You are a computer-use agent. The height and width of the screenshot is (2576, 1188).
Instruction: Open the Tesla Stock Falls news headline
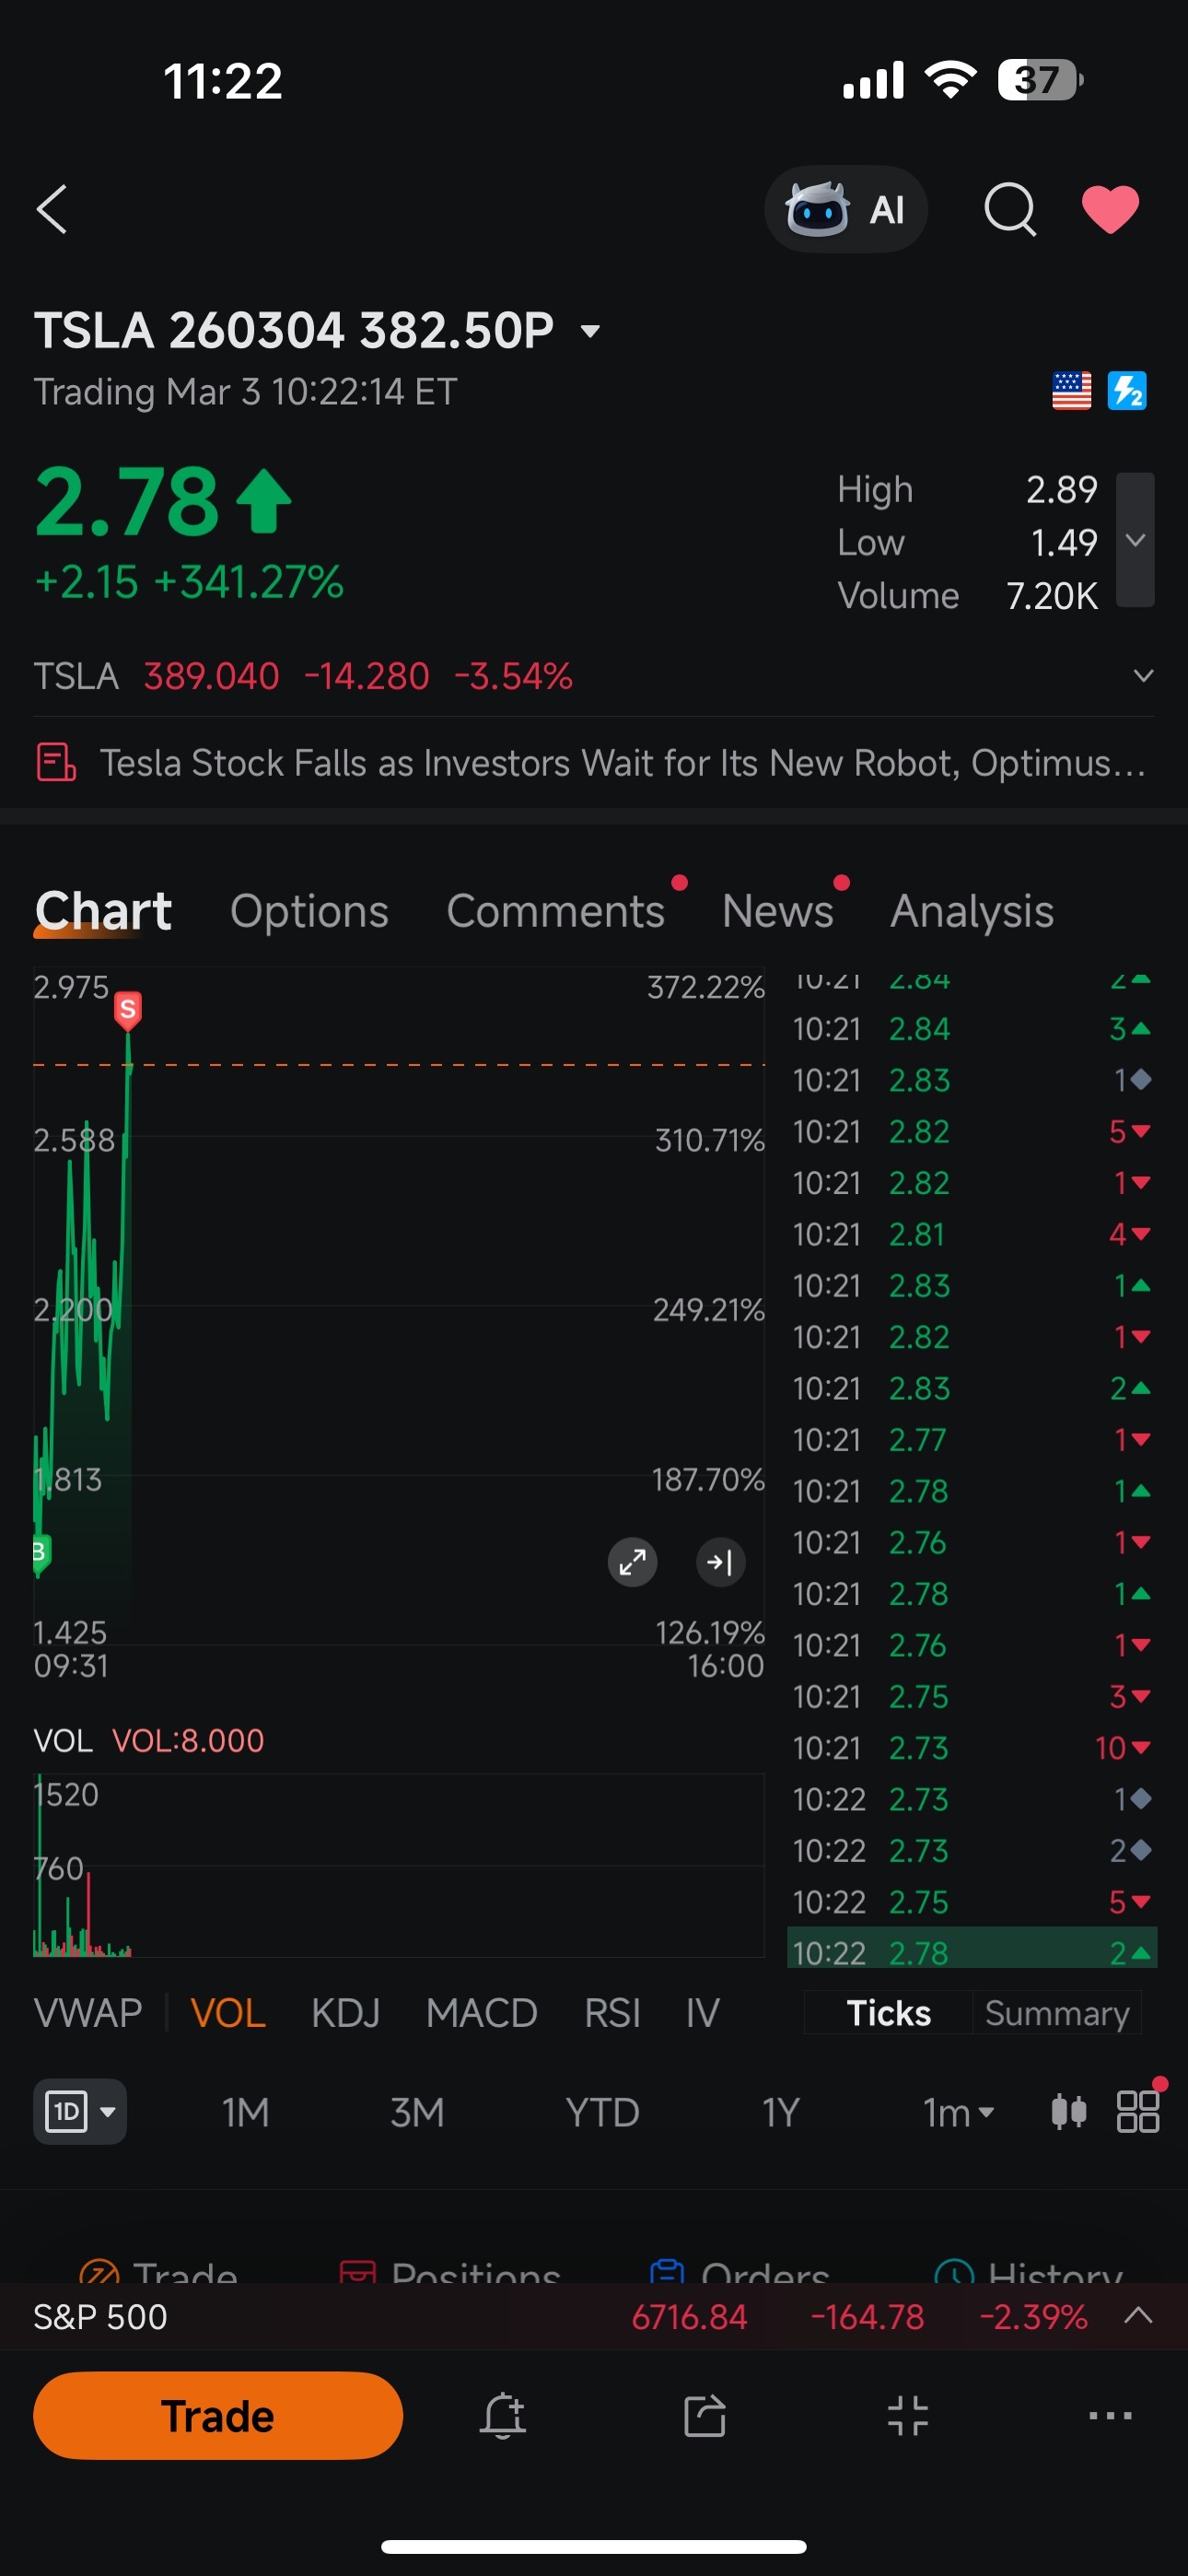622,763
